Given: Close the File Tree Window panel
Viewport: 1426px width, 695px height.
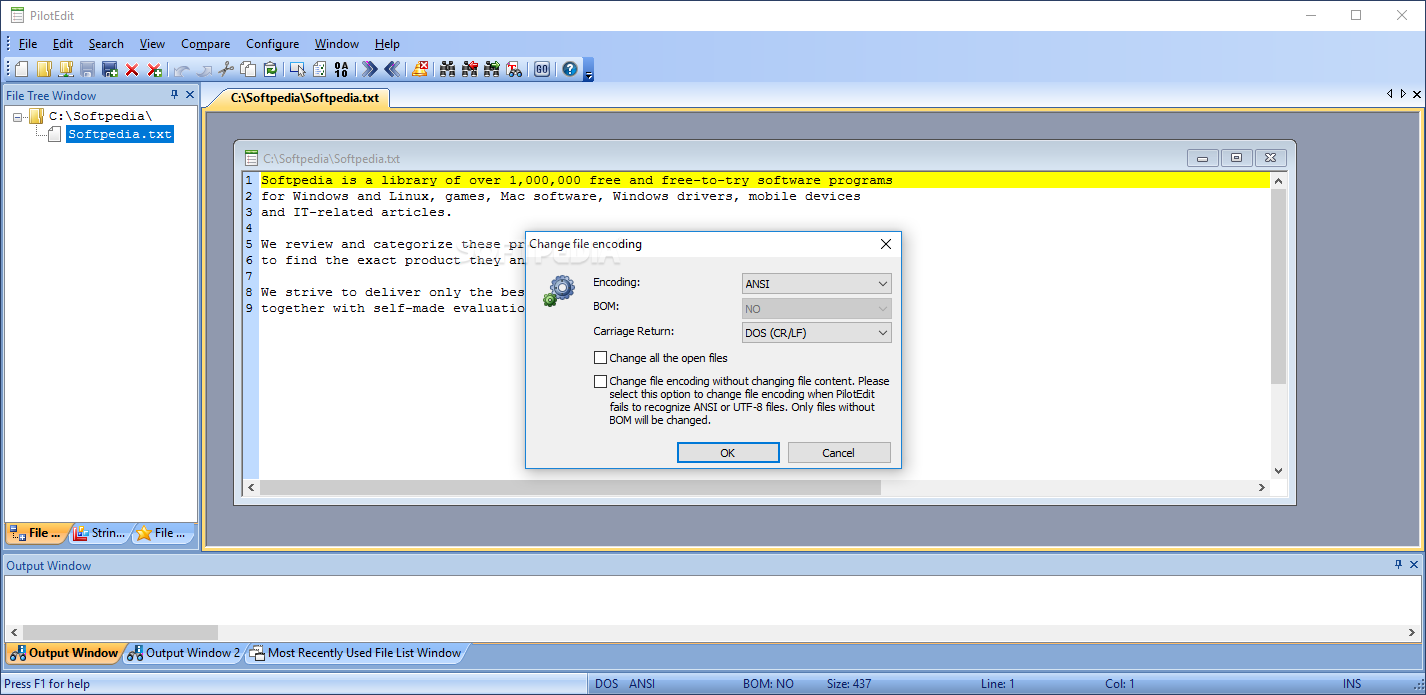Looking at the screenshot, I should pos(190,95).
